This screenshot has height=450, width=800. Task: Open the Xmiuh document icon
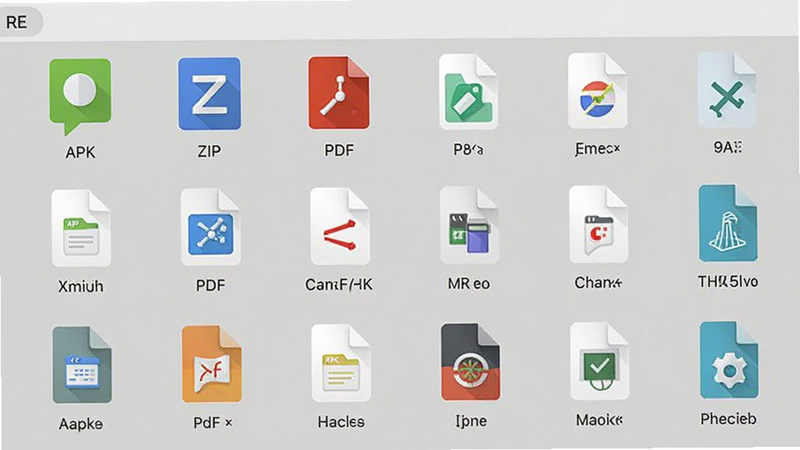point(81,228)
